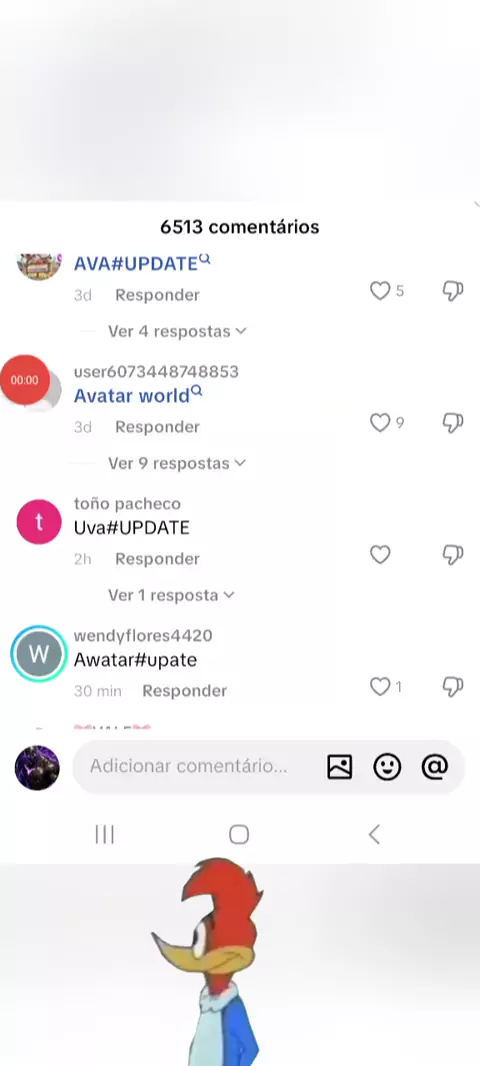Like the Avatar world comment
The width and height of the screenshot is (480, 1066).
(x=380, y=423)
